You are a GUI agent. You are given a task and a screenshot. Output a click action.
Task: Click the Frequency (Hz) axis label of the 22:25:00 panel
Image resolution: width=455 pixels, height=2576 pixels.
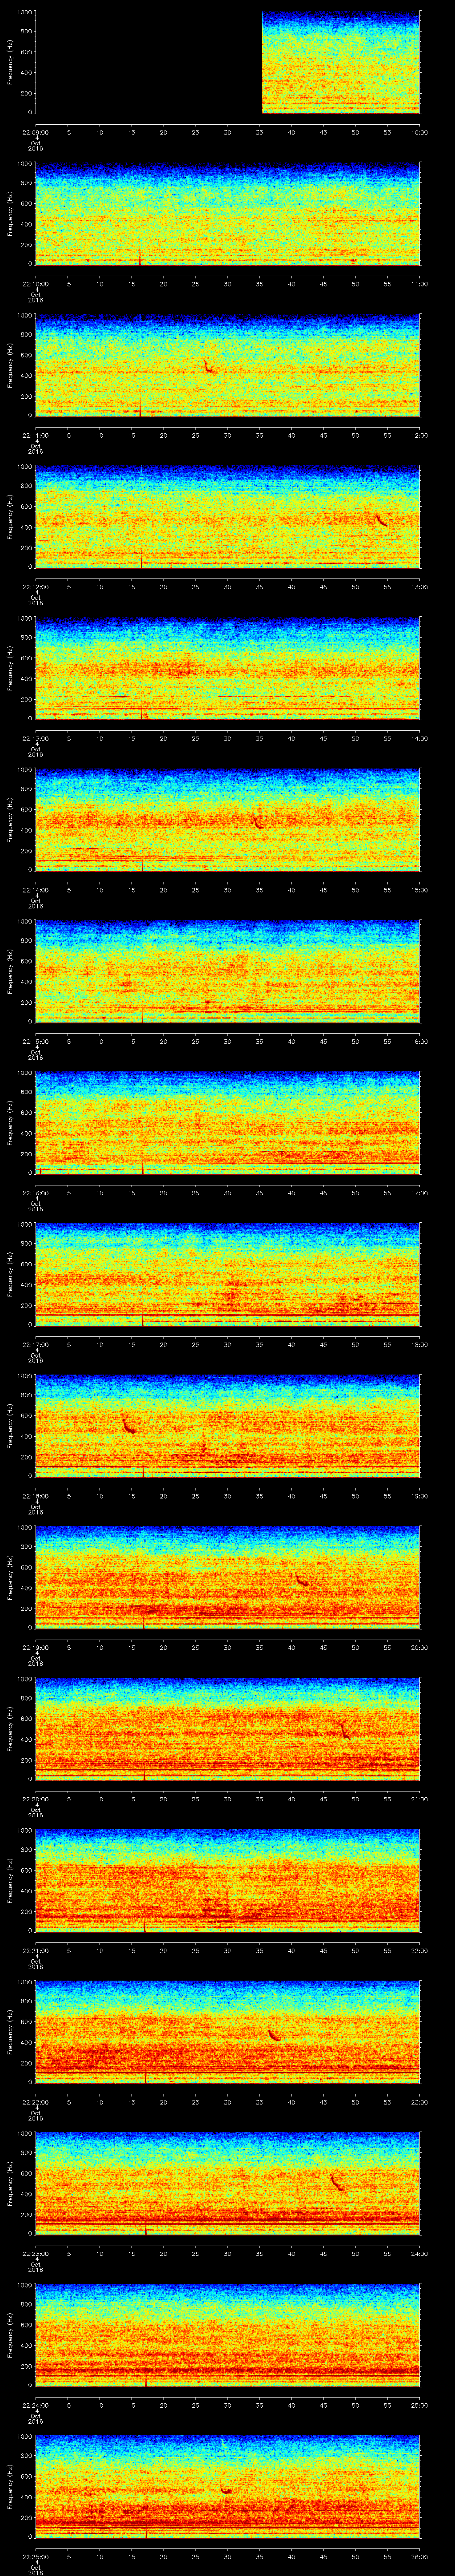click(x=10, y=2487)
